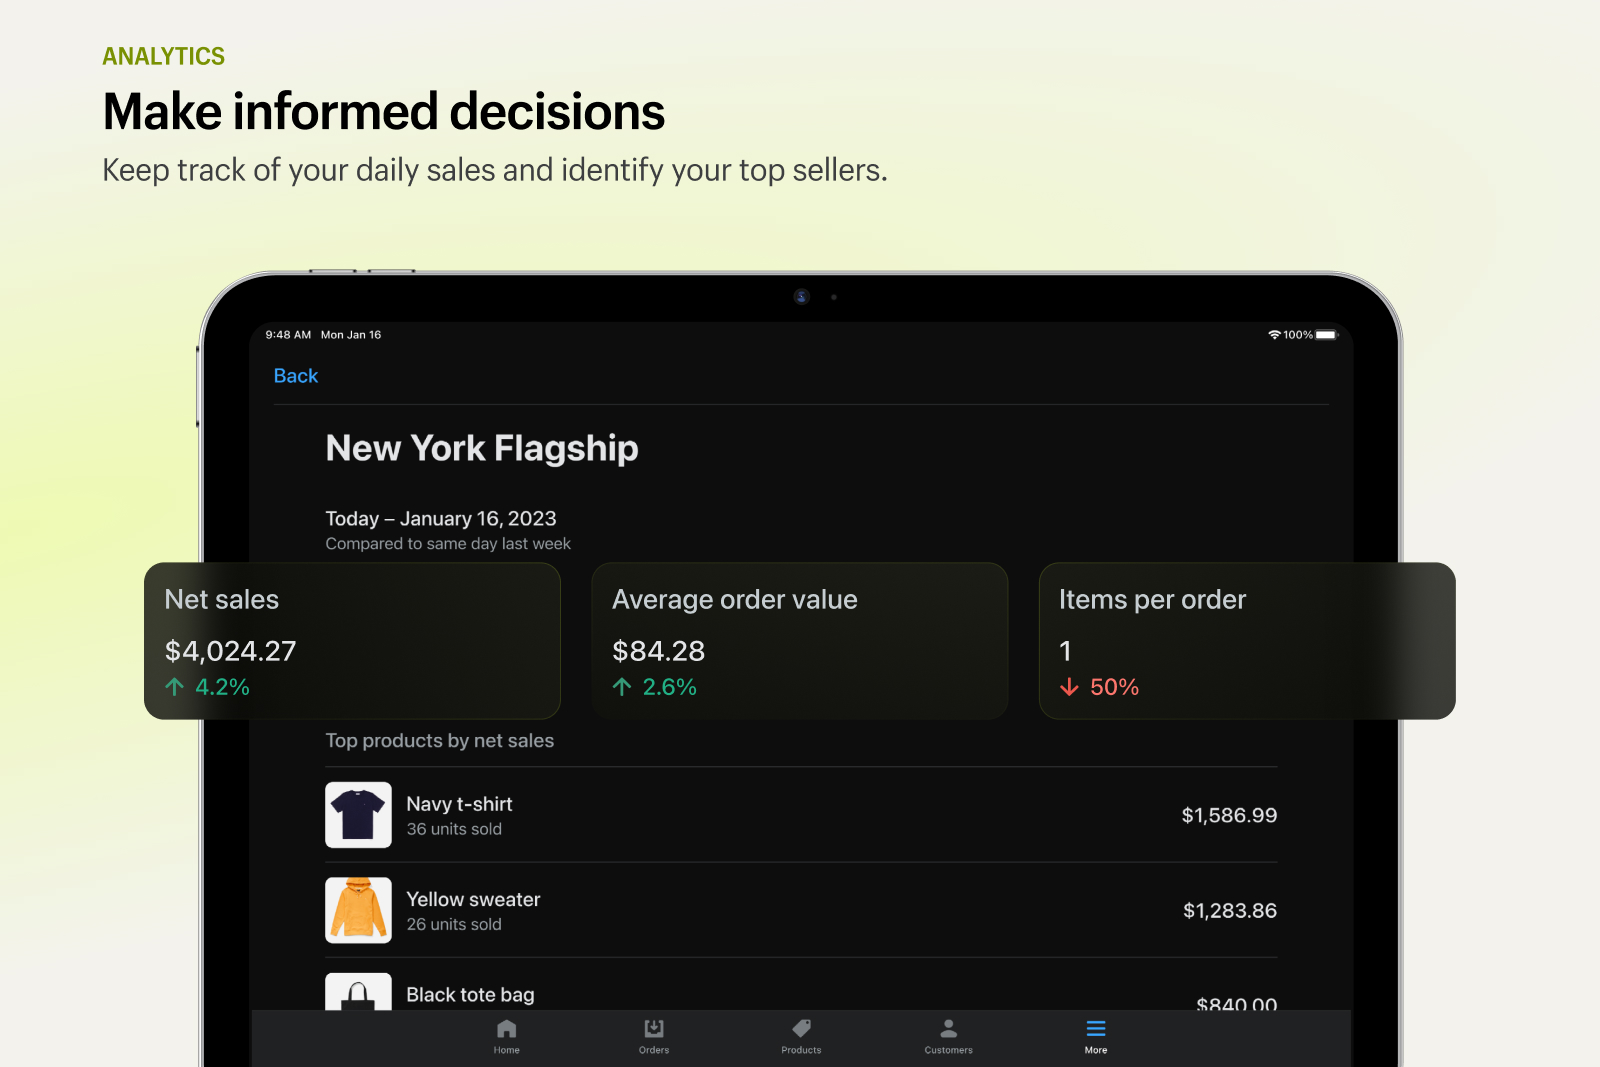Open the Items per order card
This screenshot has width=1600, height=1067.
(1247, 641)
